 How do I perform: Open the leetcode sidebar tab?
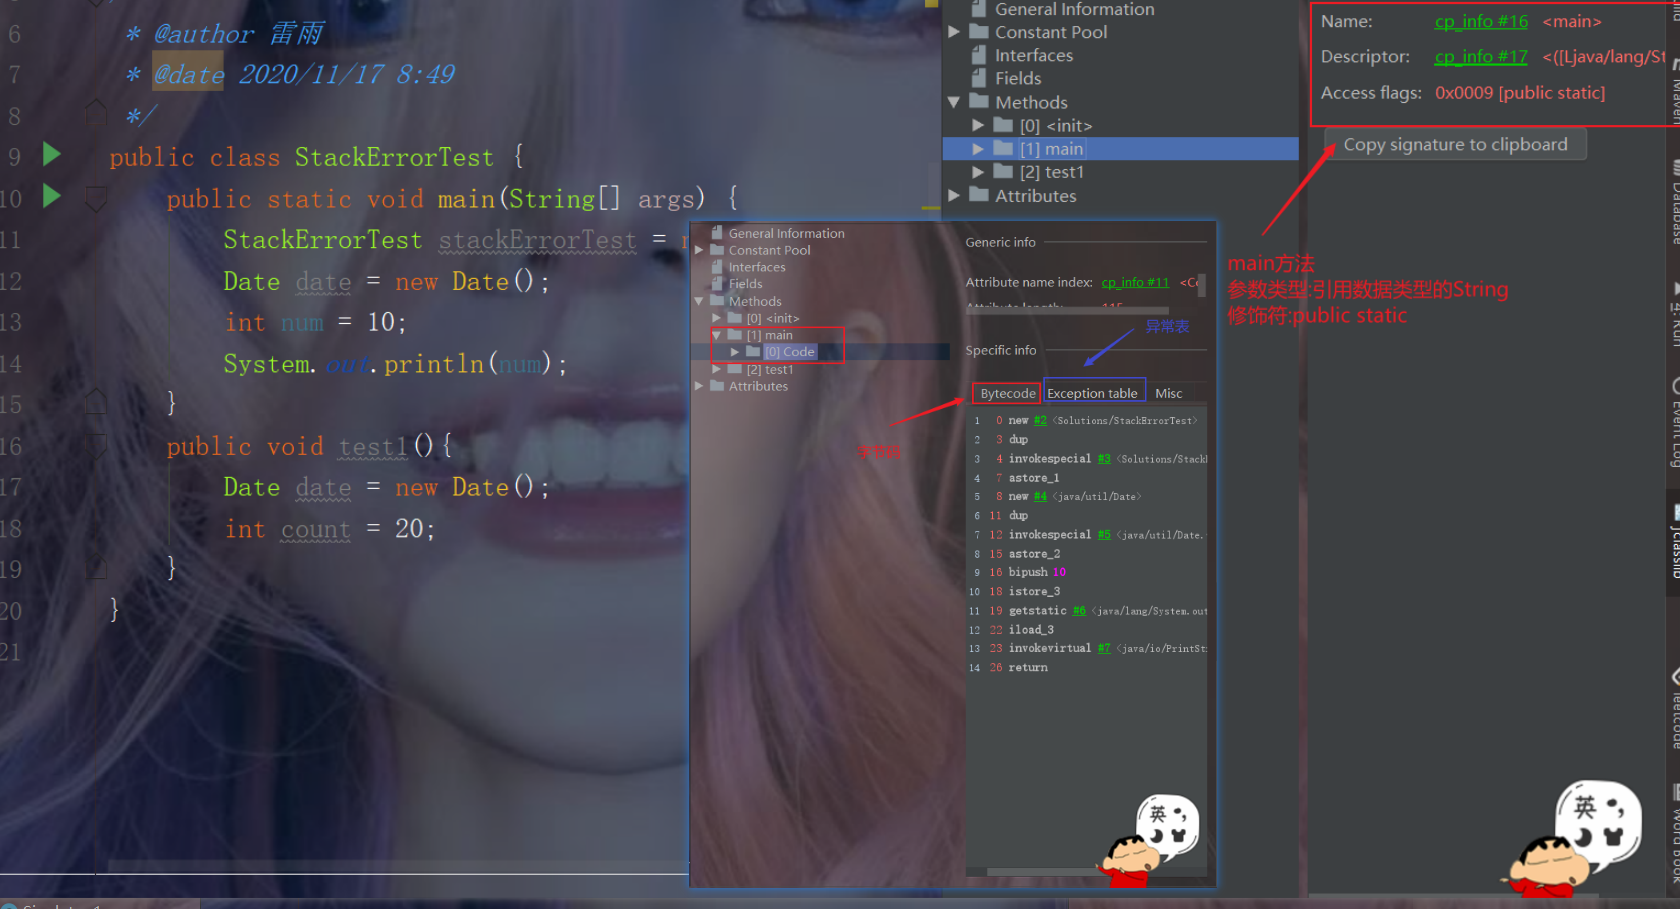click(1674, 710)
